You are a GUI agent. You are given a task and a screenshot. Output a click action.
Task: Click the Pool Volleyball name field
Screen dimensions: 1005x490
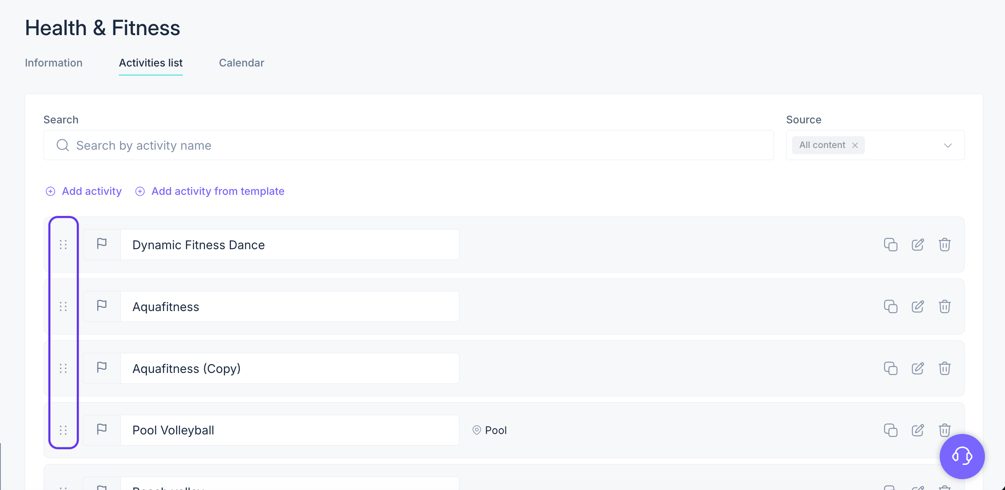(290, 430)
